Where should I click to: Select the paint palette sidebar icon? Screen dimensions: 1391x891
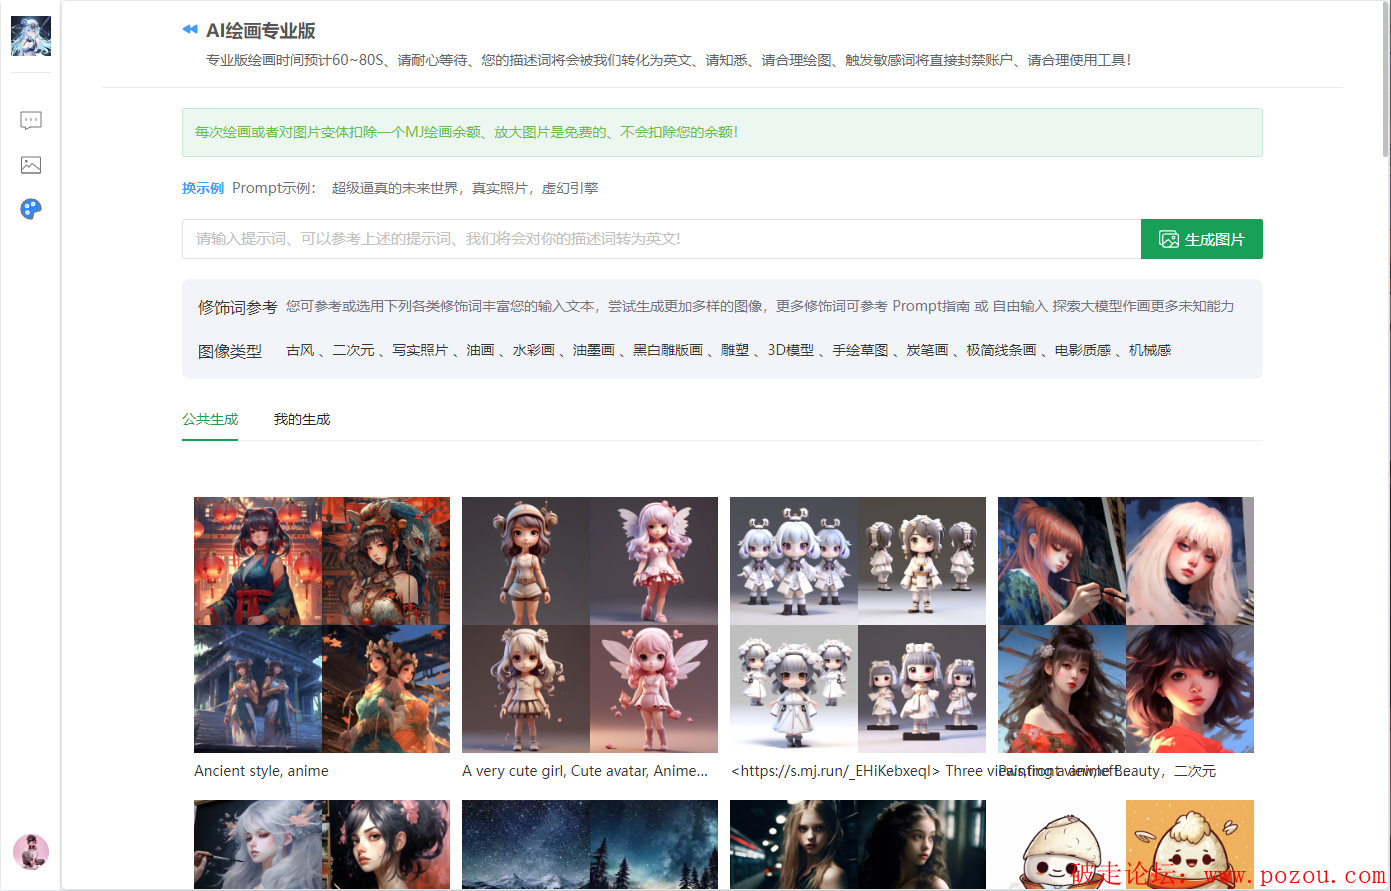31,209
